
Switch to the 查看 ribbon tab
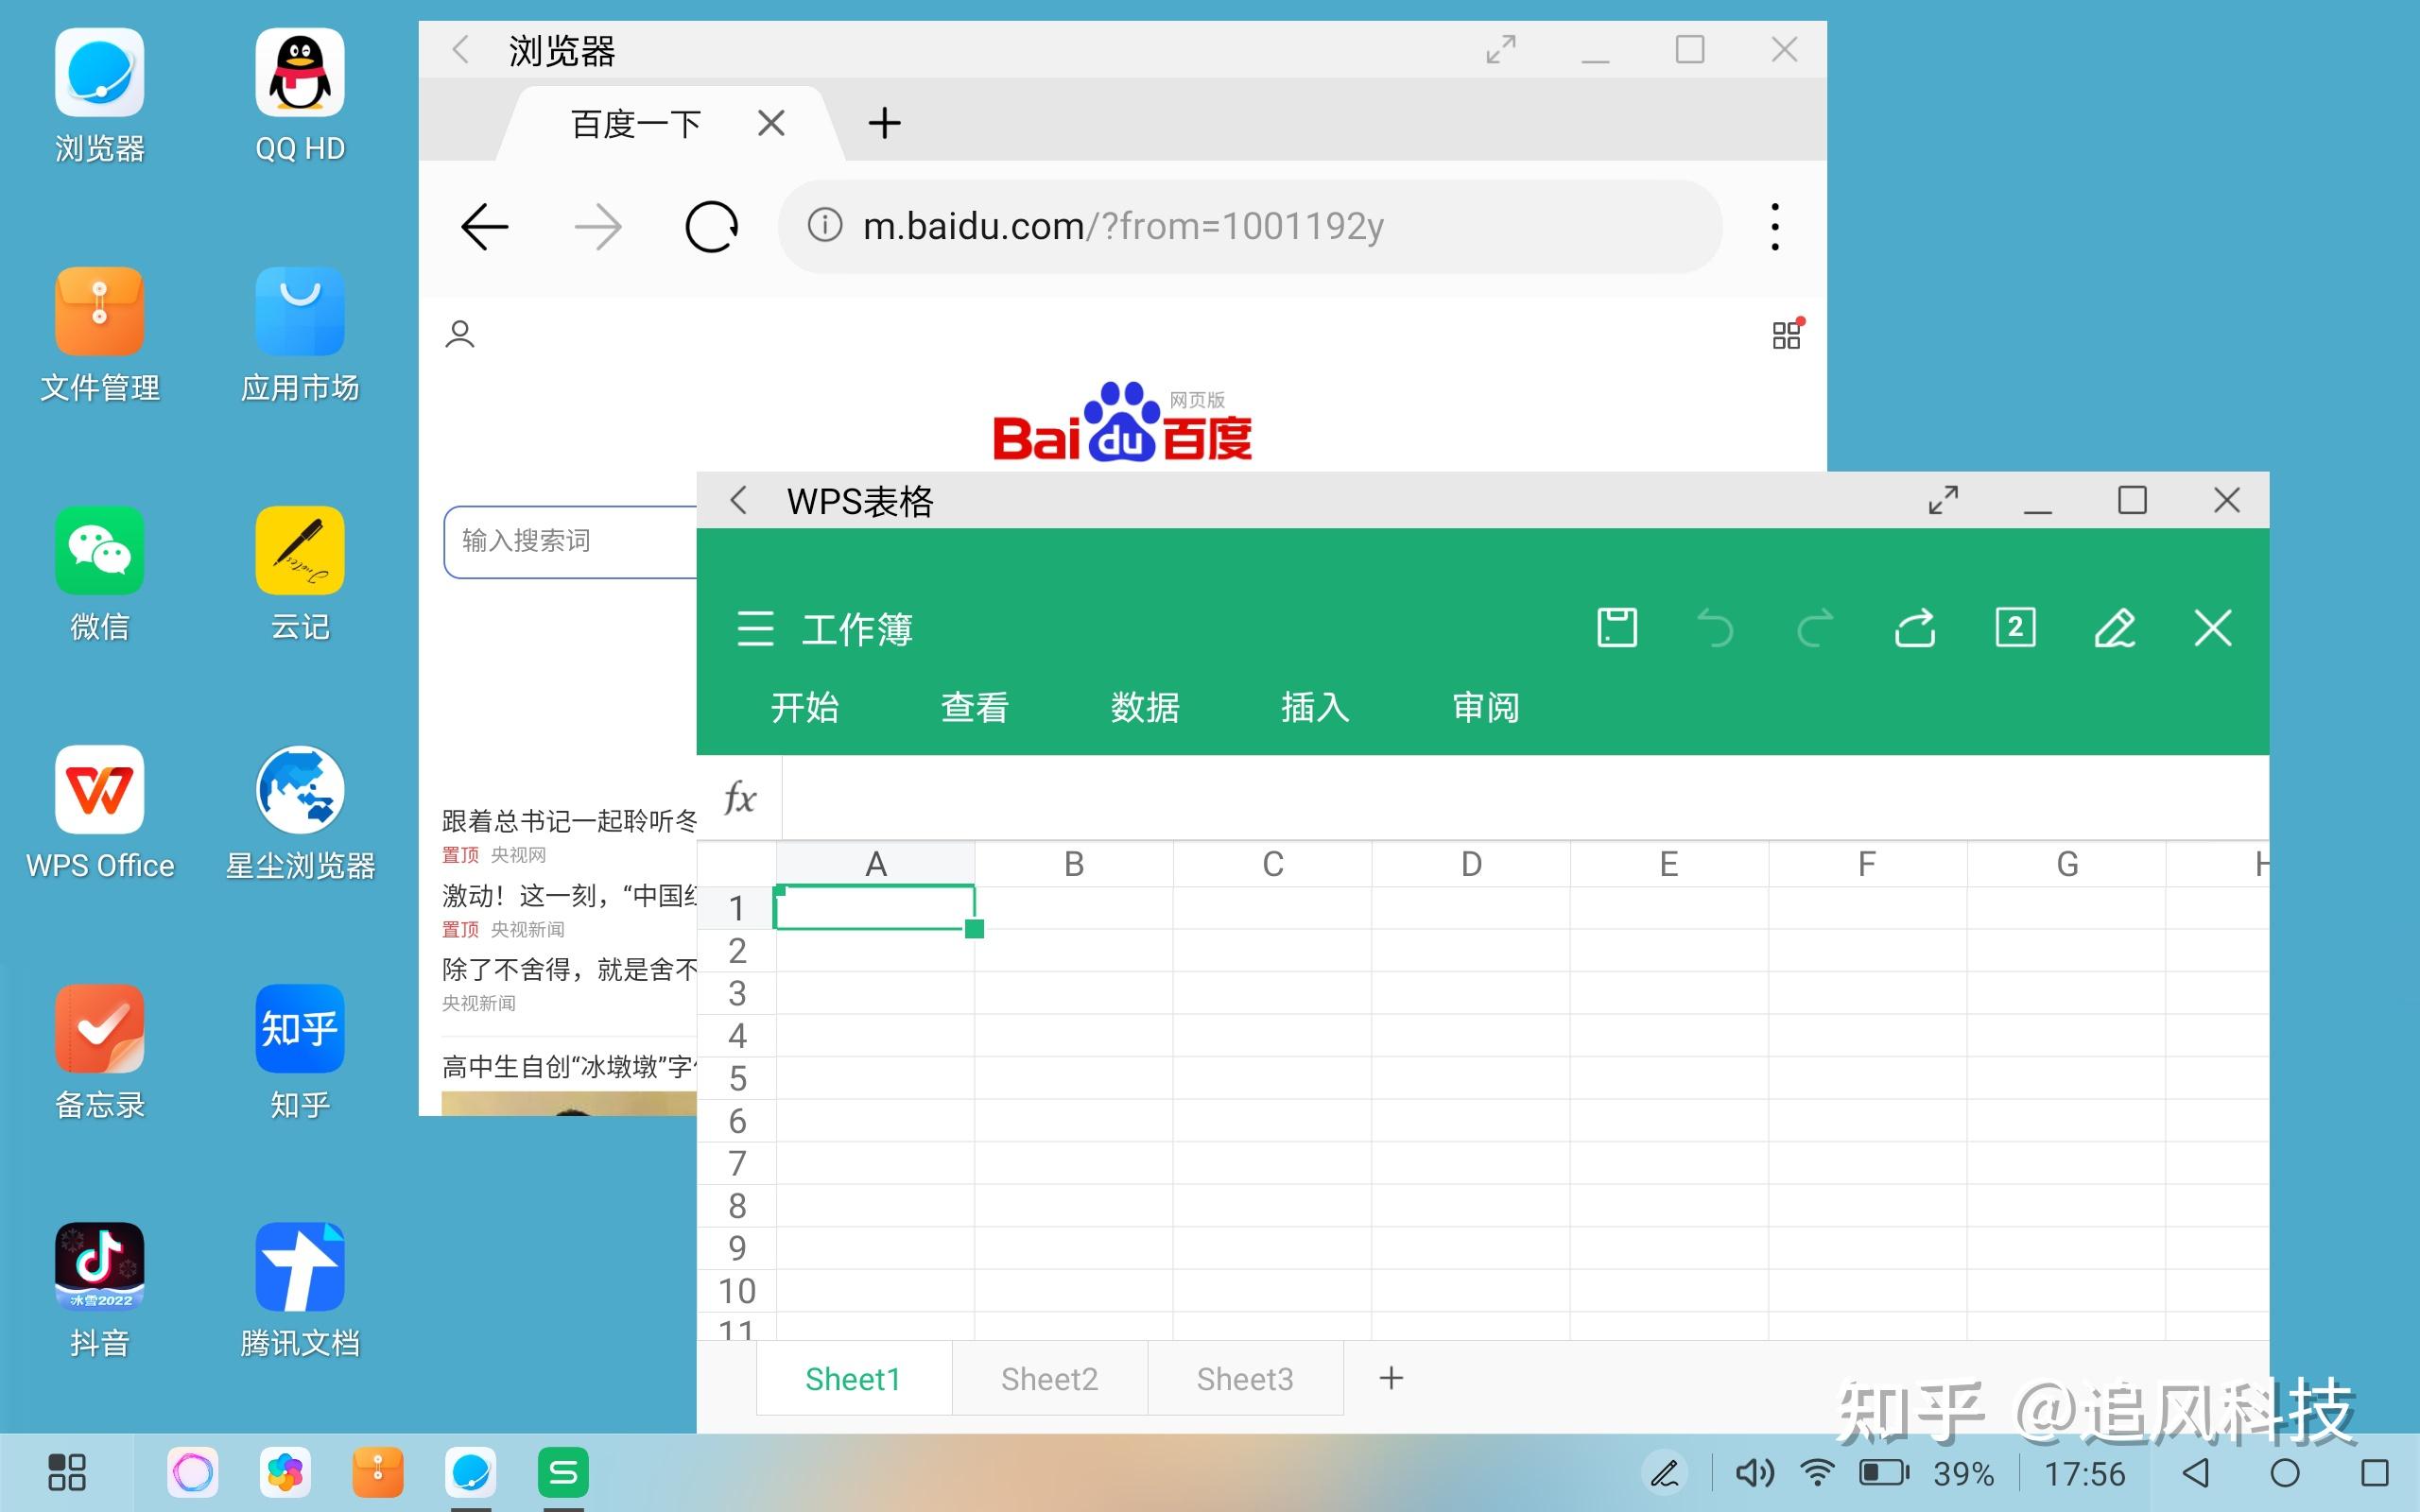point(975,708)
